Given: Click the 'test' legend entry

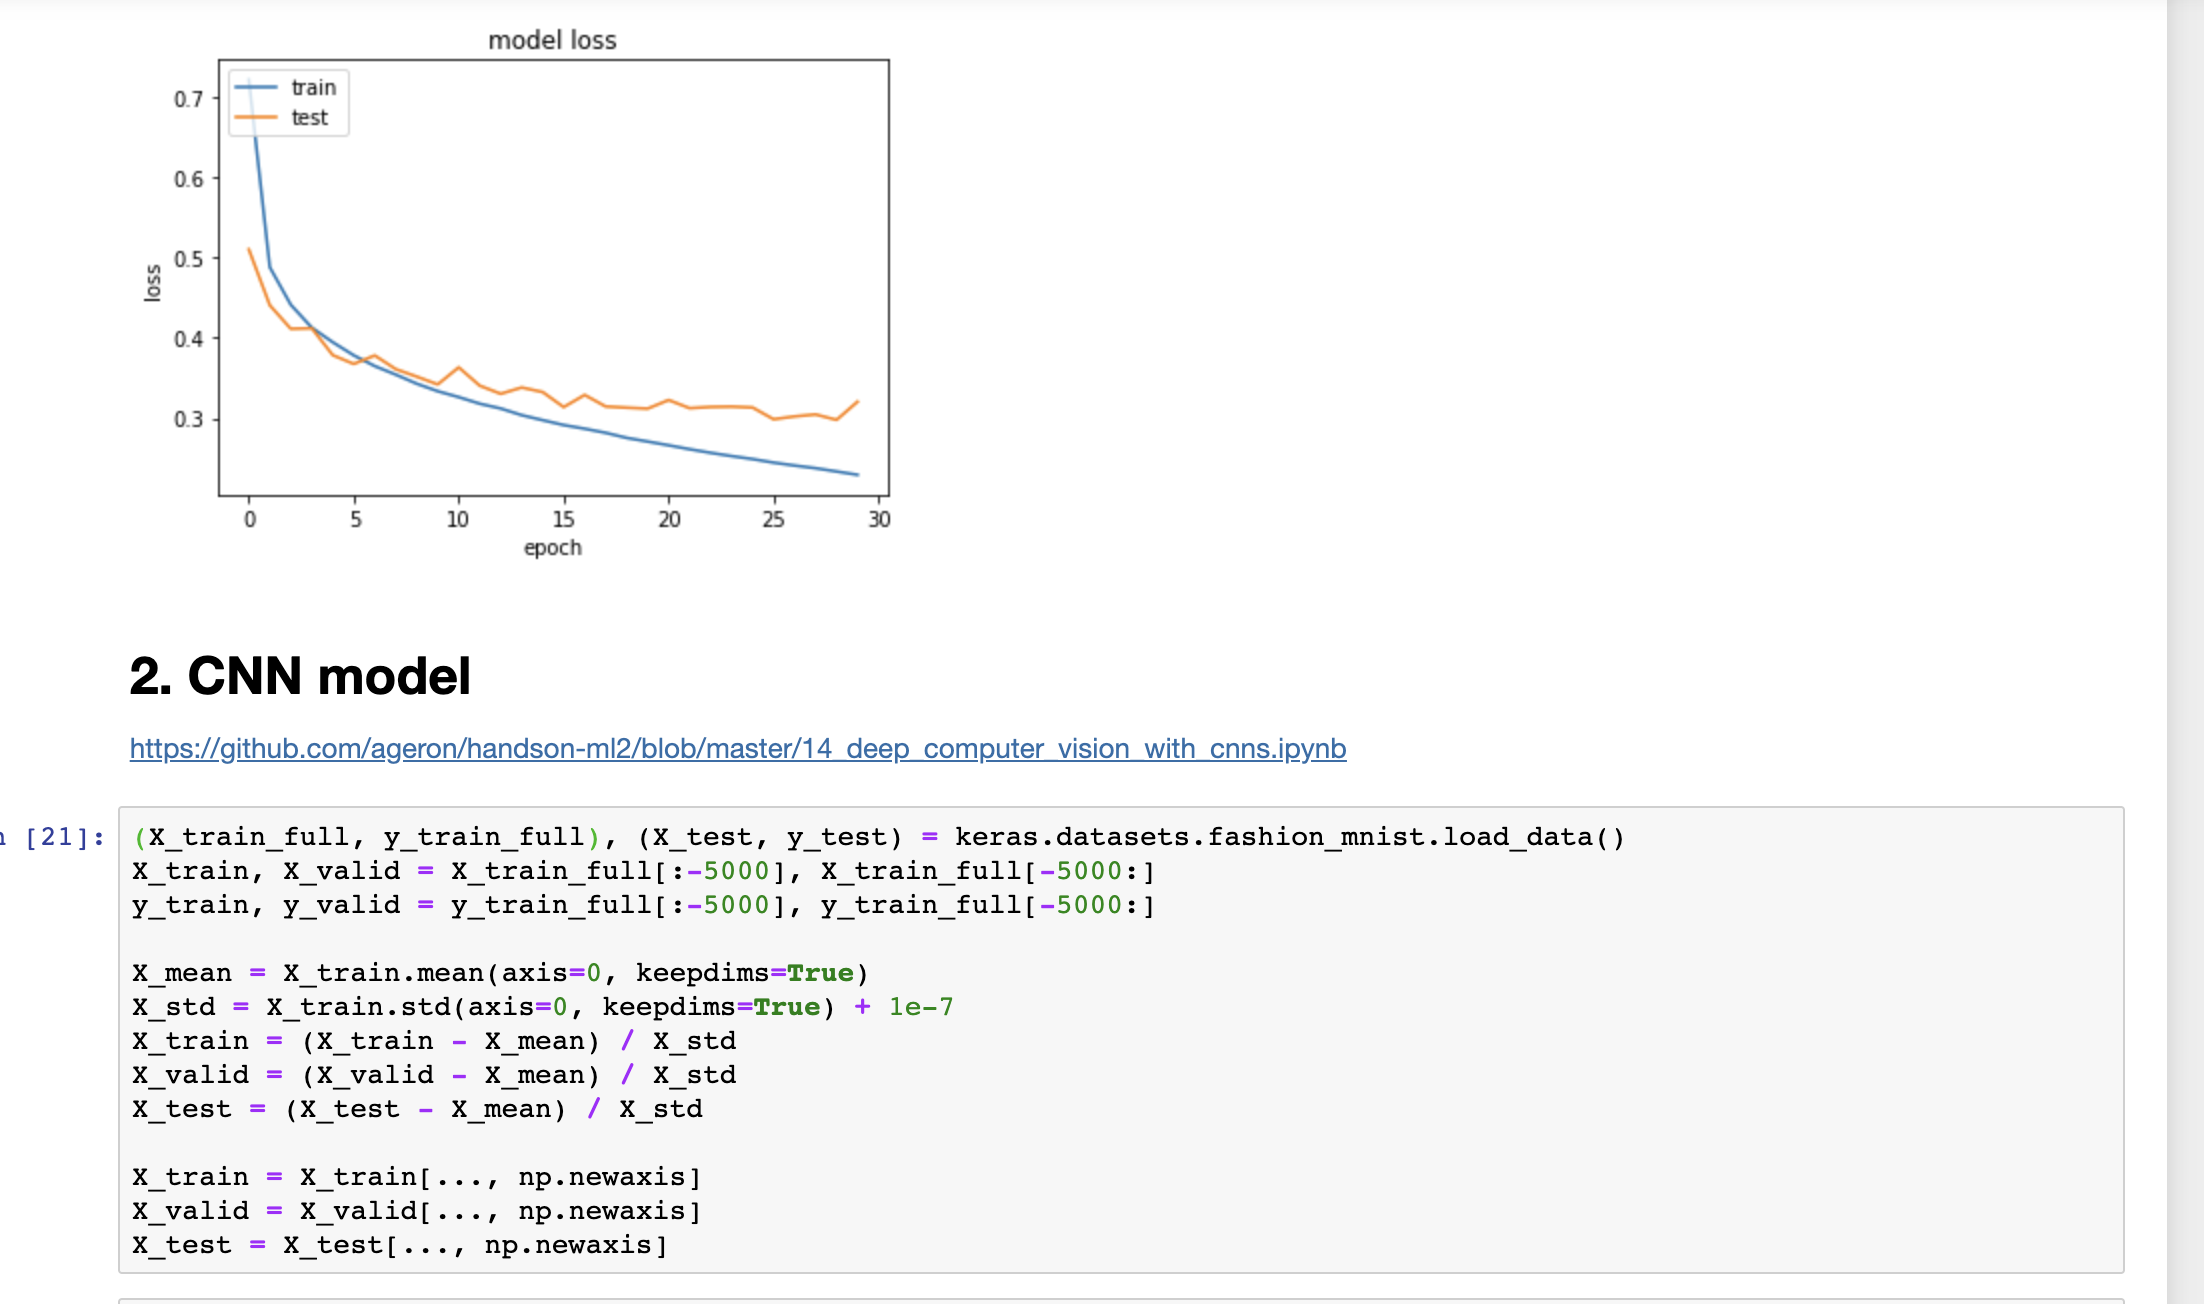Looking at the screenshot, I should tap(311, 116).
